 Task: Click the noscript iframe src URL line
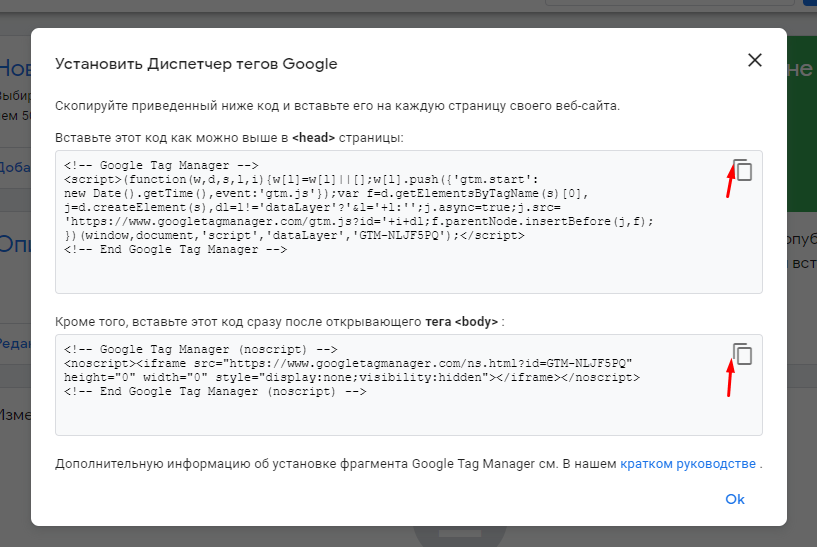click(348, 364)
